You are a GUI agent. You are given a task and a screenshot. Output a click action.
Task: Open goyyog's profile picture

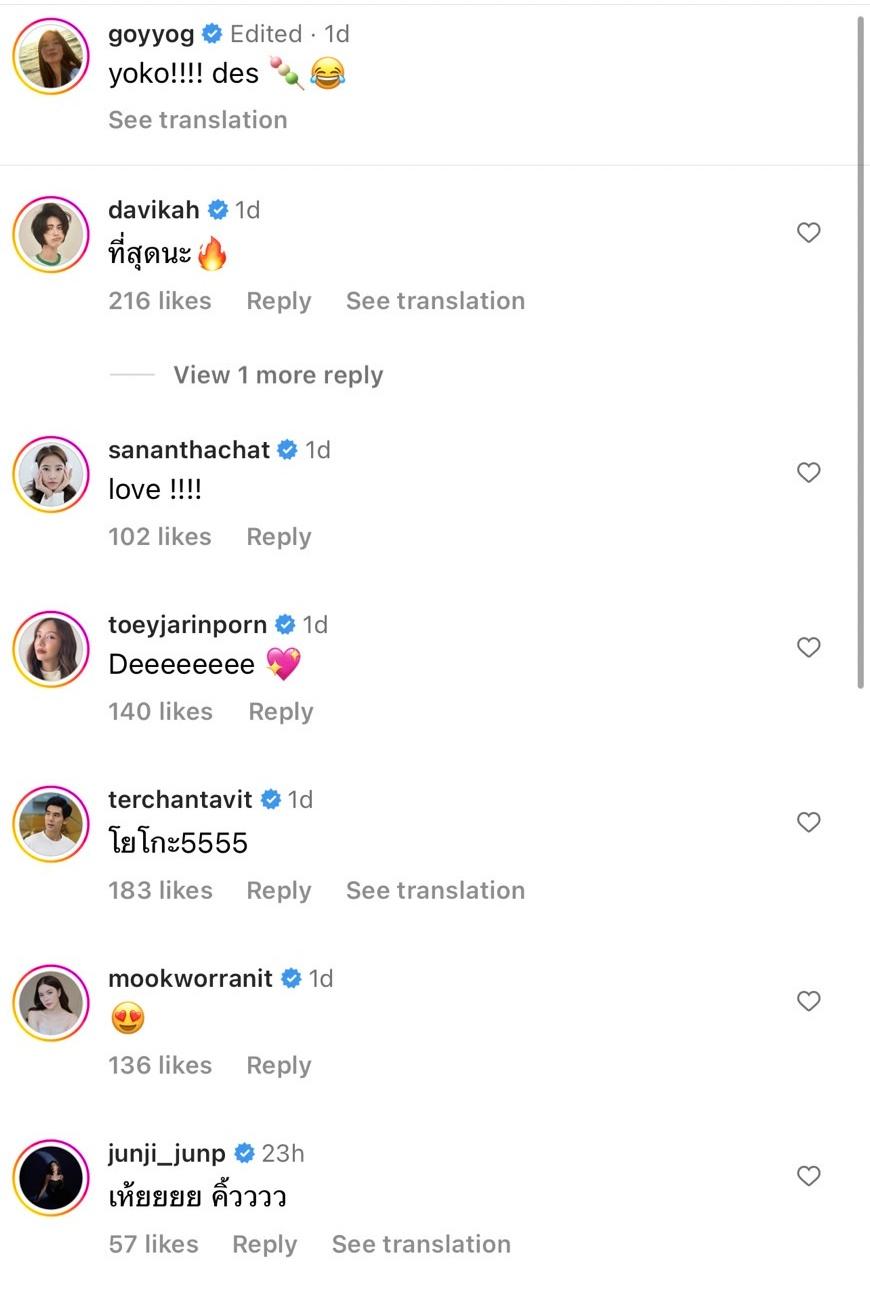tap(51, 56)
